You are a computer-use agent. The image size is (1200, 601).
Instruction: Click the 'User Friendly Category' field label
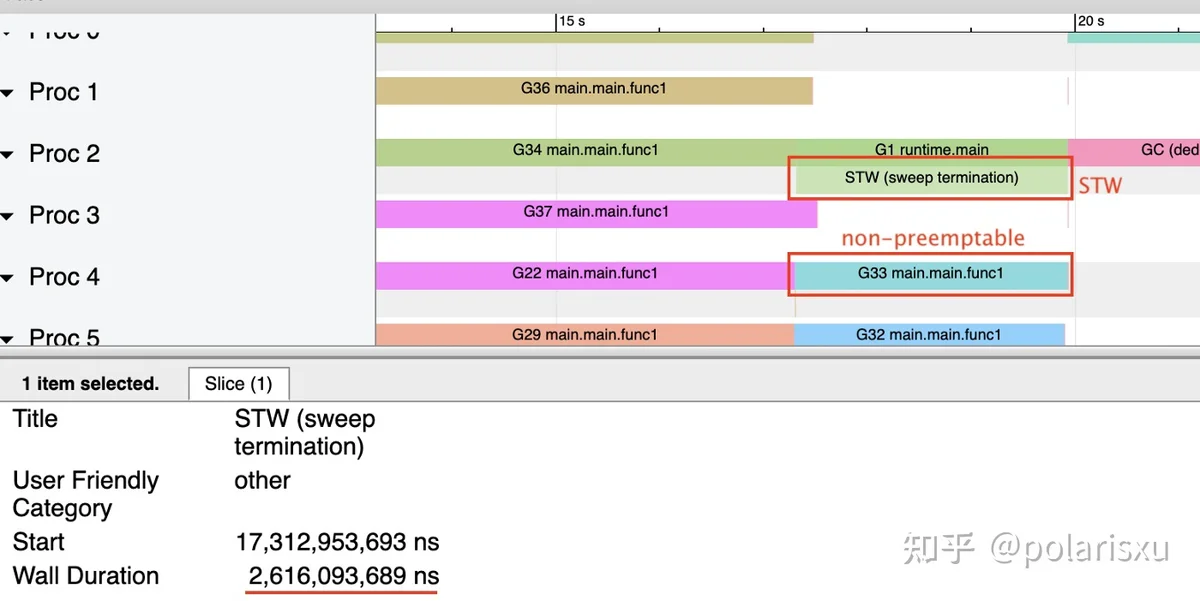pos(86,495)
